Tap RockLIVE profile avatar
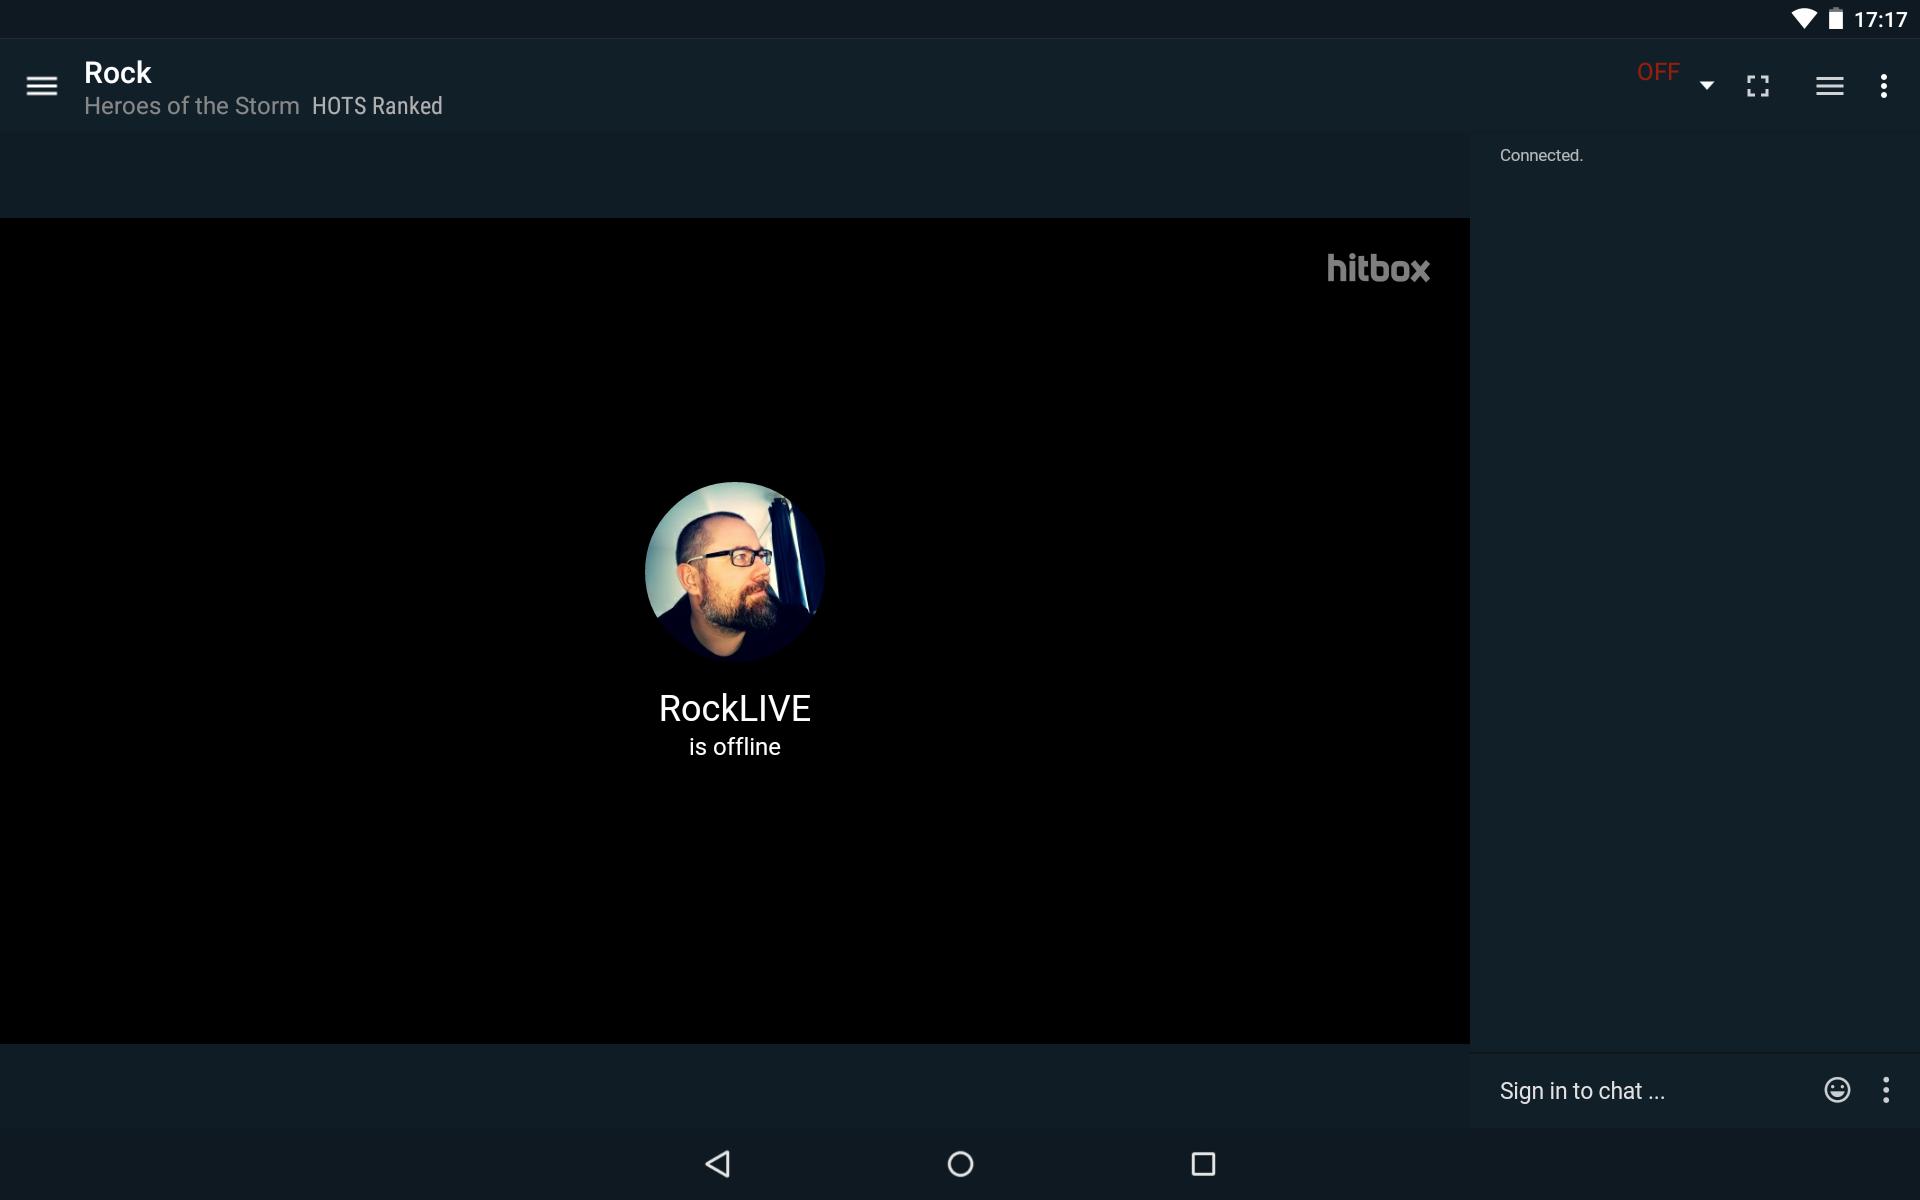This screenshot has height=1200, width=1920. click(x=735, y=571)
